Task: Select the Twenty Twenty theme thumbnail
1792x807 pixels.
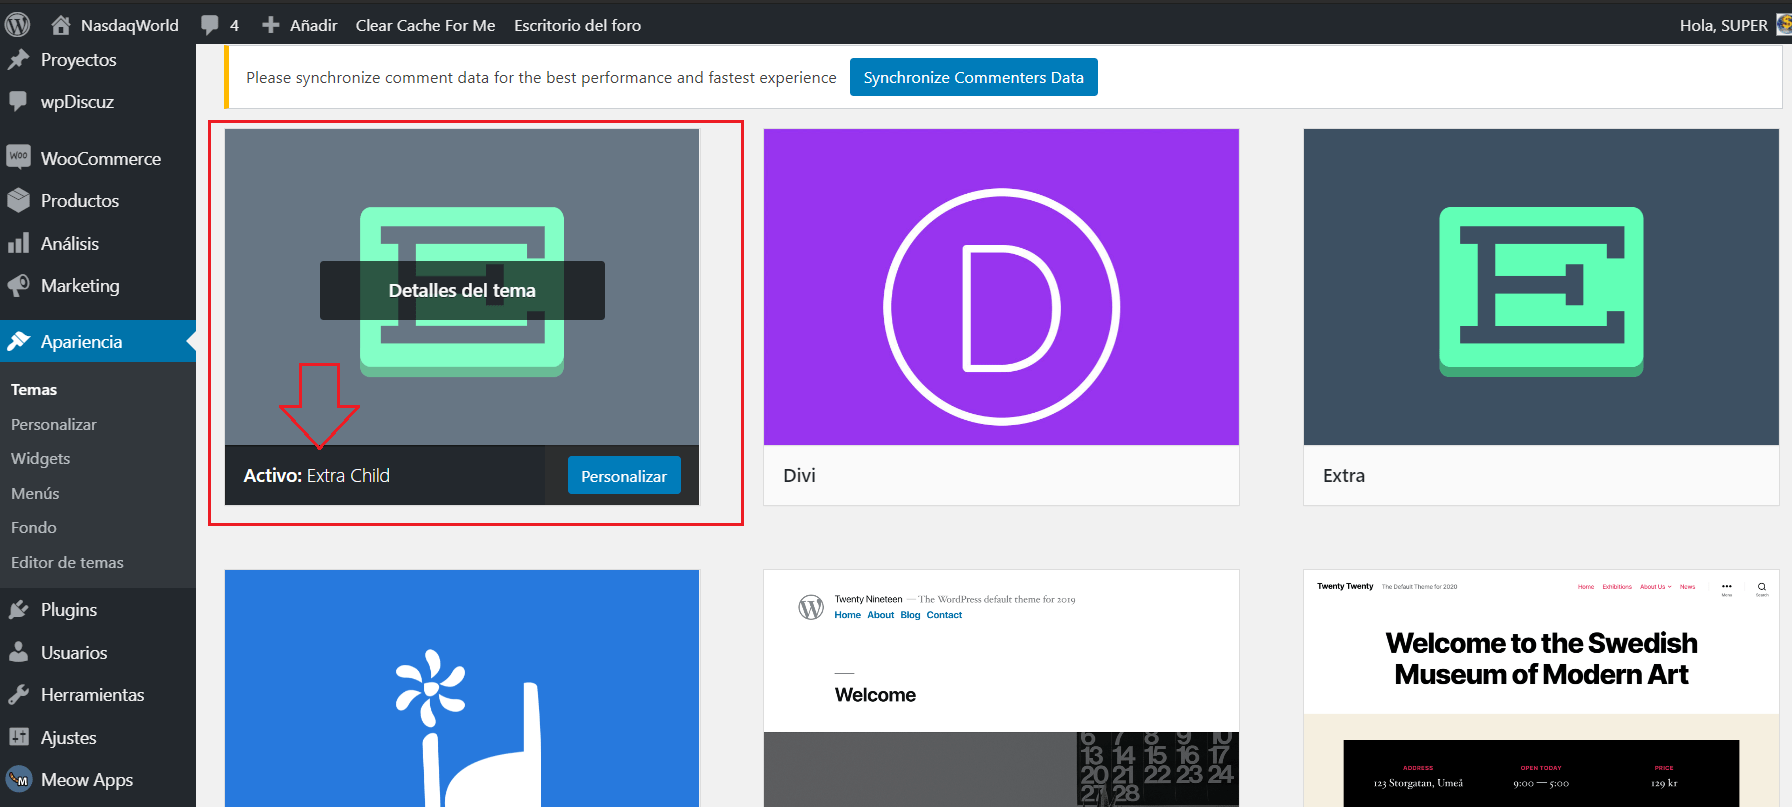Action: point(1541,688)
